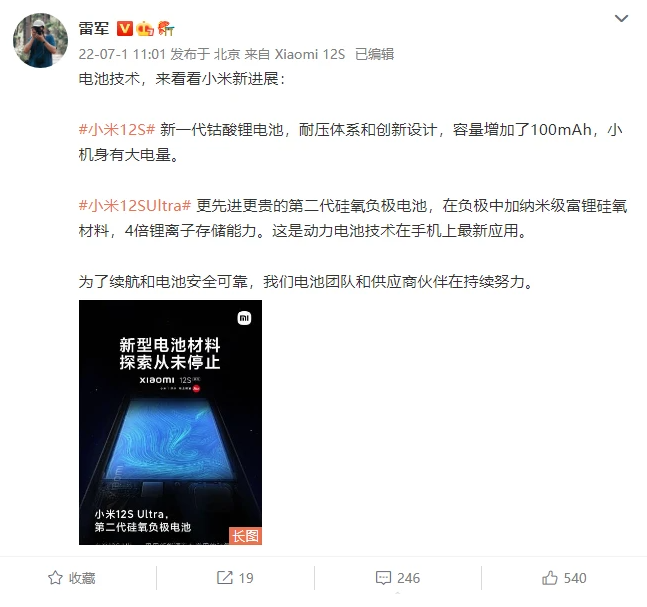Like the post with thumbs-up icon

click(x=550, y=578)
